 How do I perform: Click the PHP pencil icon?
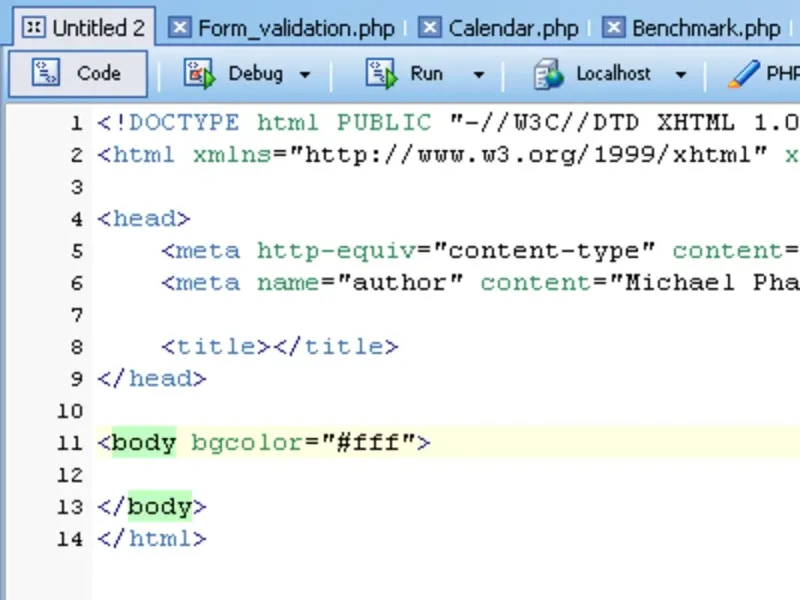(x=743, y=74)
